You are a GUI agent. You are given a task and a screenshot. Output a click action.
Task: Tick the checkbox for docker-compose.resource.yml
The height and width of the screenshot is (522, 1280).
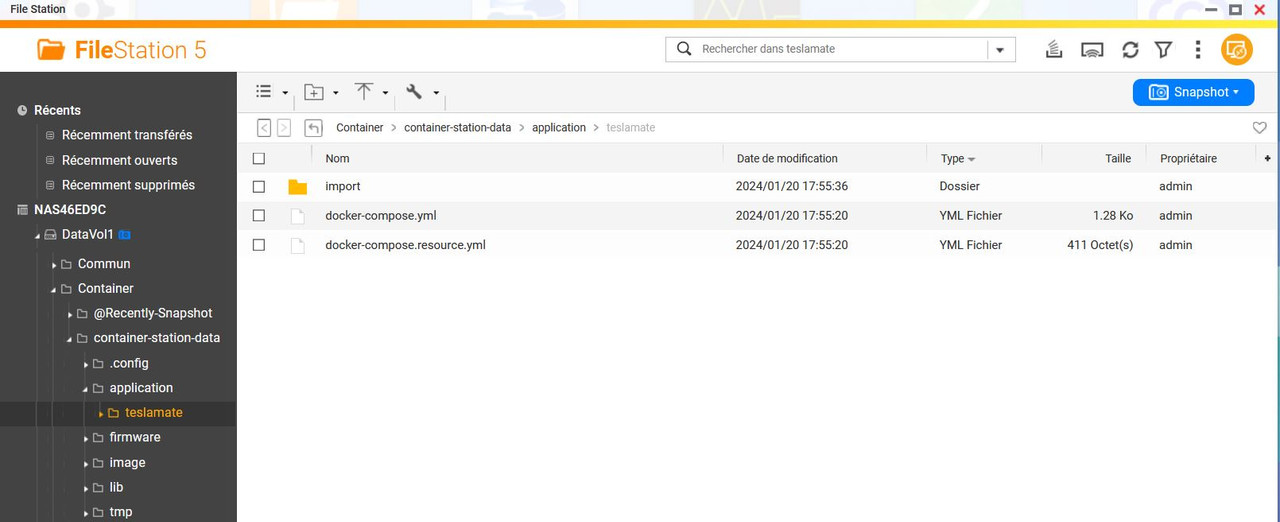point(259,245)
